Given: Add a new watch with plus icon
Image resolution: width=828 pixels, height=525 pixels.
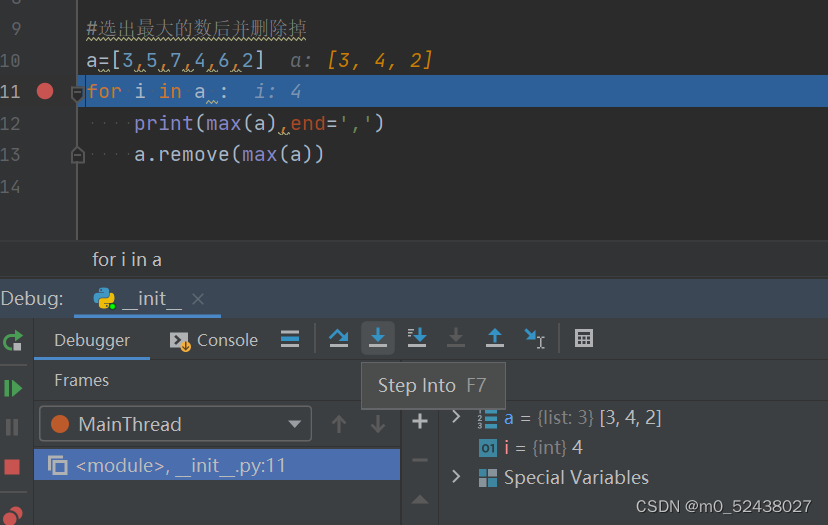Looking at the screenshot, I should [420, 421].
